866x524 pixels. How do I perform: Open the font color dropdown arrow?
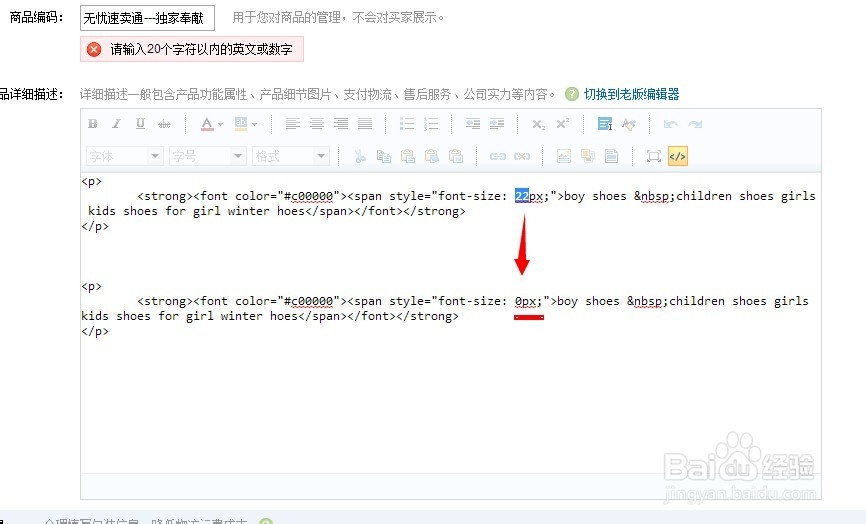coord(220,124)
